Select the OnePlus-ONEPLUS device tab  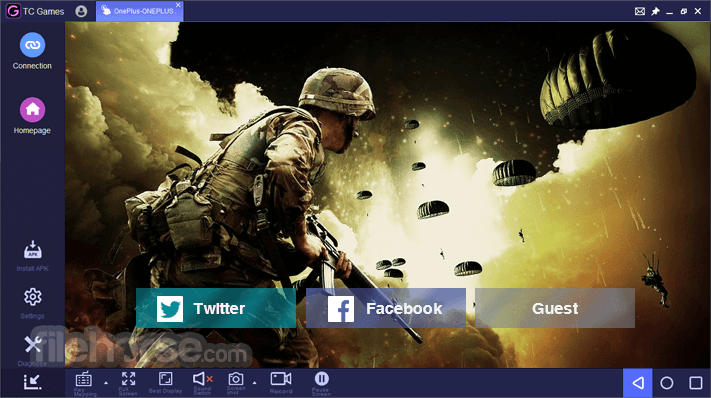[x=139, y=11]
